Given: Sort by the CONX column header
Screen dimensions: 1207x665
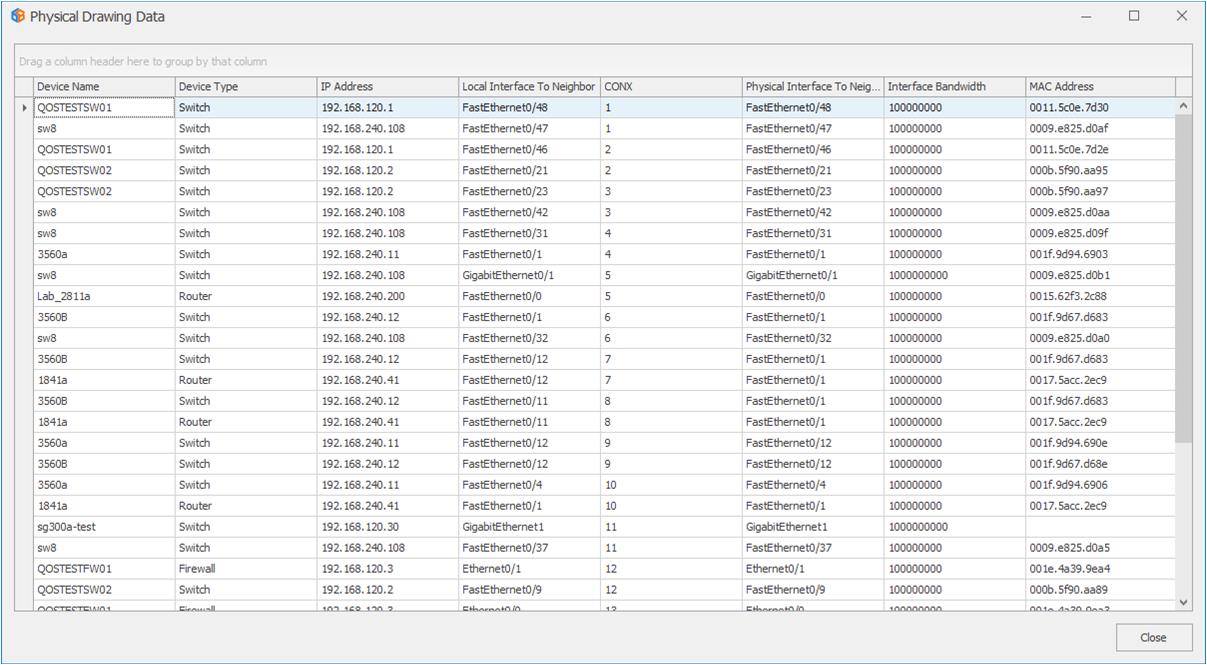Looking at the screenshot, I should pos(672,86).
